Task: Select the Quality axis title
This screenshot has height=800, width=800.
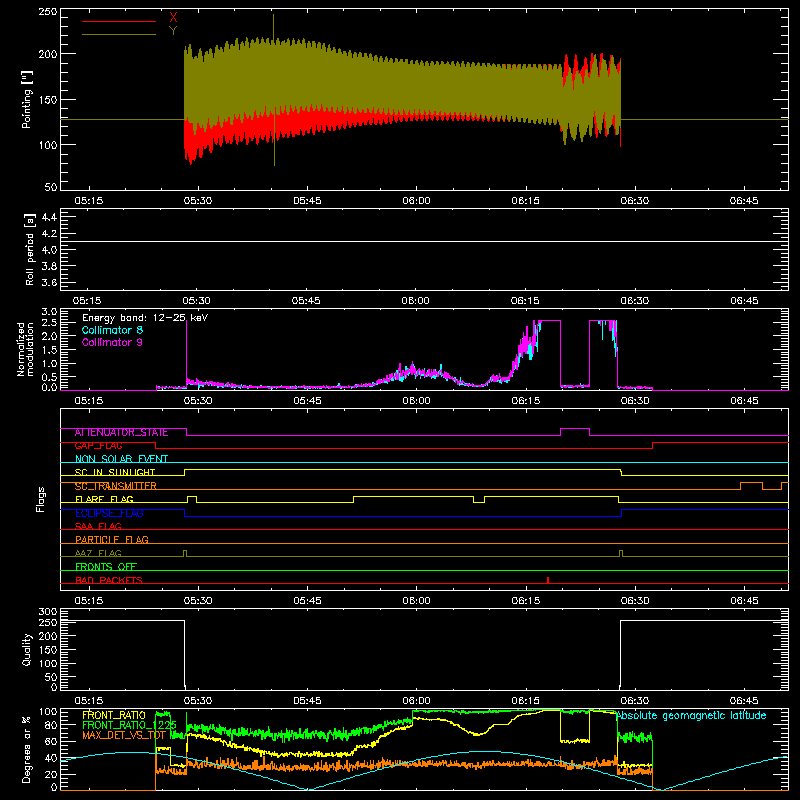Action: (27, 649)
